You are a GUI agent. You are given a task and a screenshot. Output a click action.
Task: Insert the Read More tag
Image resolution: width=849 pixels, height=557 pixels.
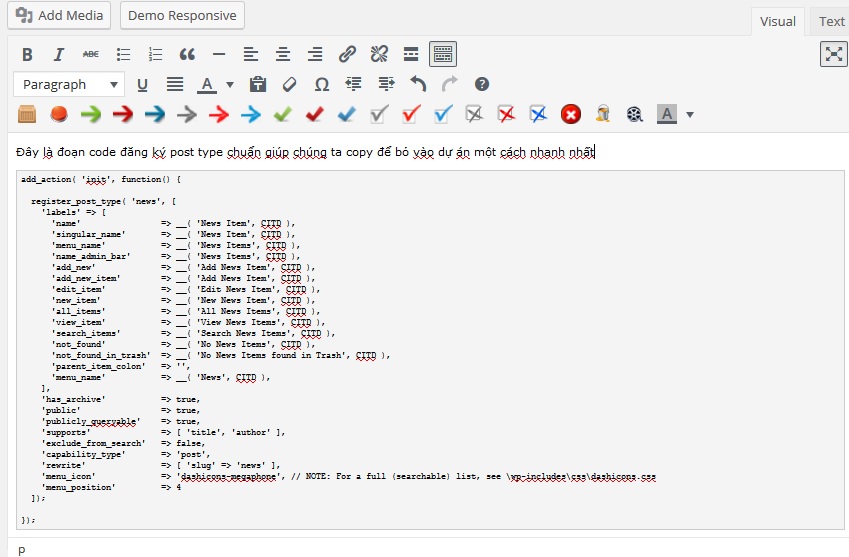(x=411, y=54)
